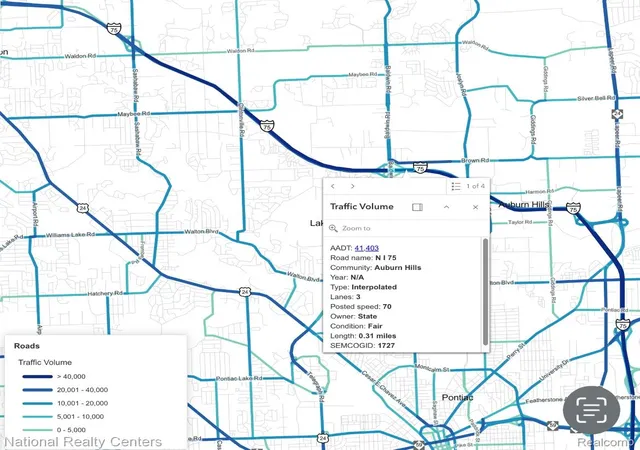Click the Joslyn Rd label

(x=461, y=85)
